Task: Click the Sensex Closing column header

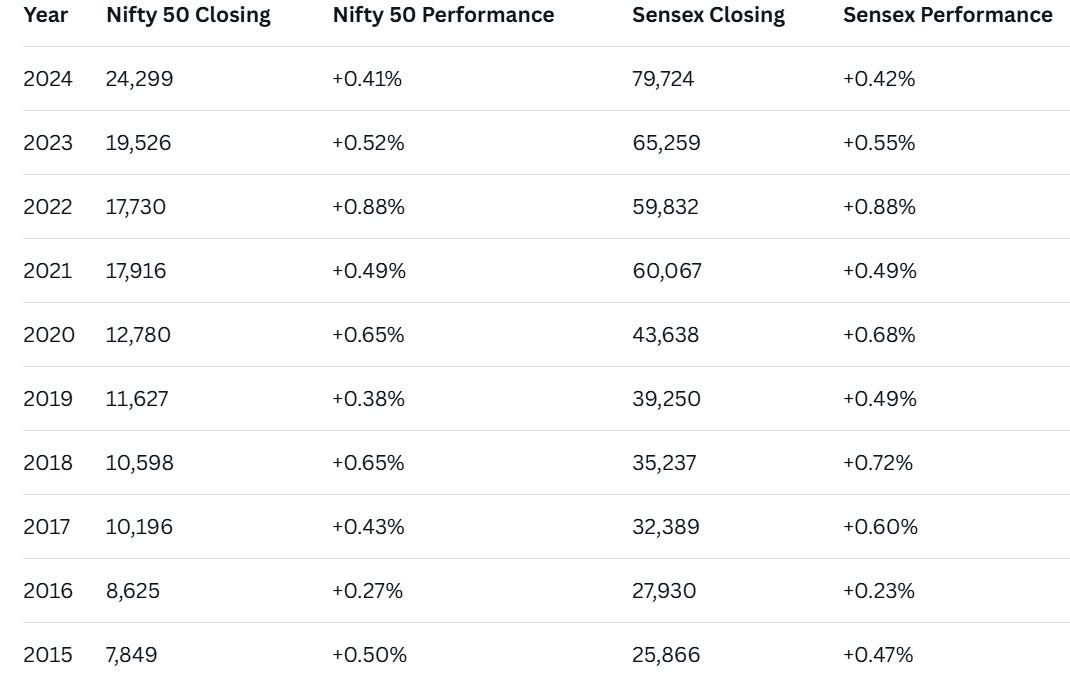Action: pyautogui.click(x=708, y=15)
